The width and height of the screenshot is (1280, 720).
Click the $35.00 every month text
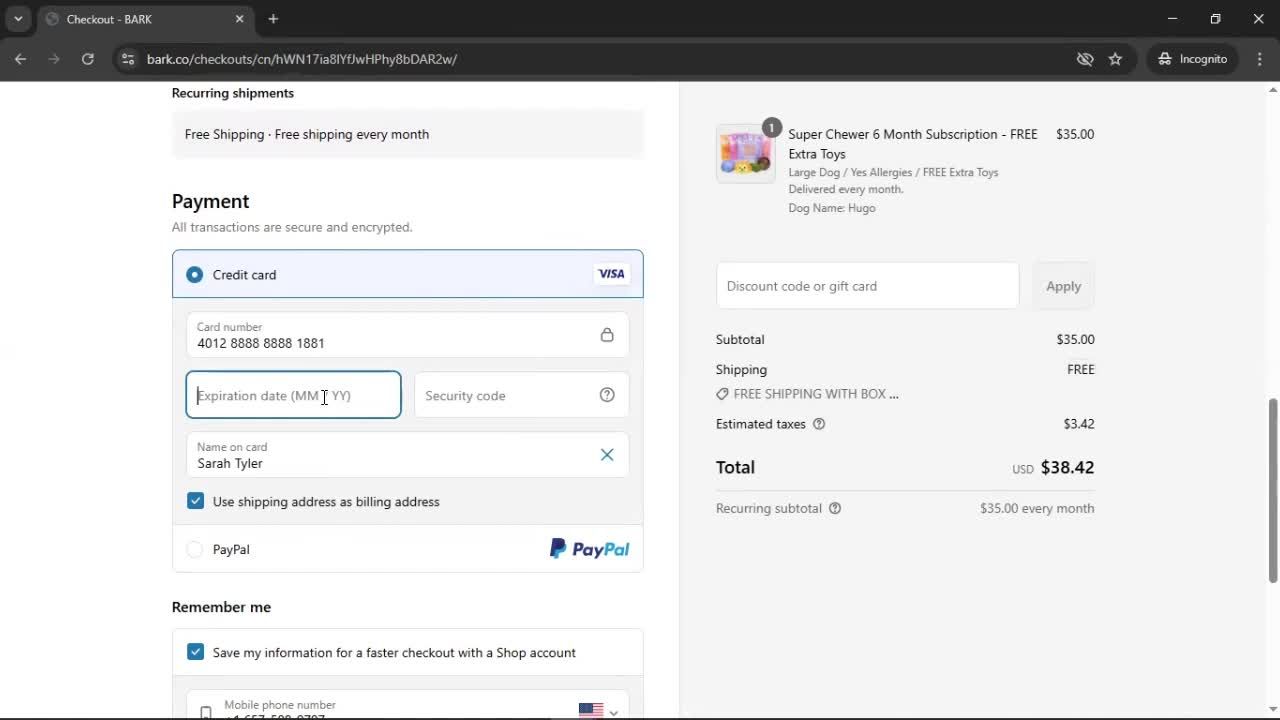pos(1037,508)
